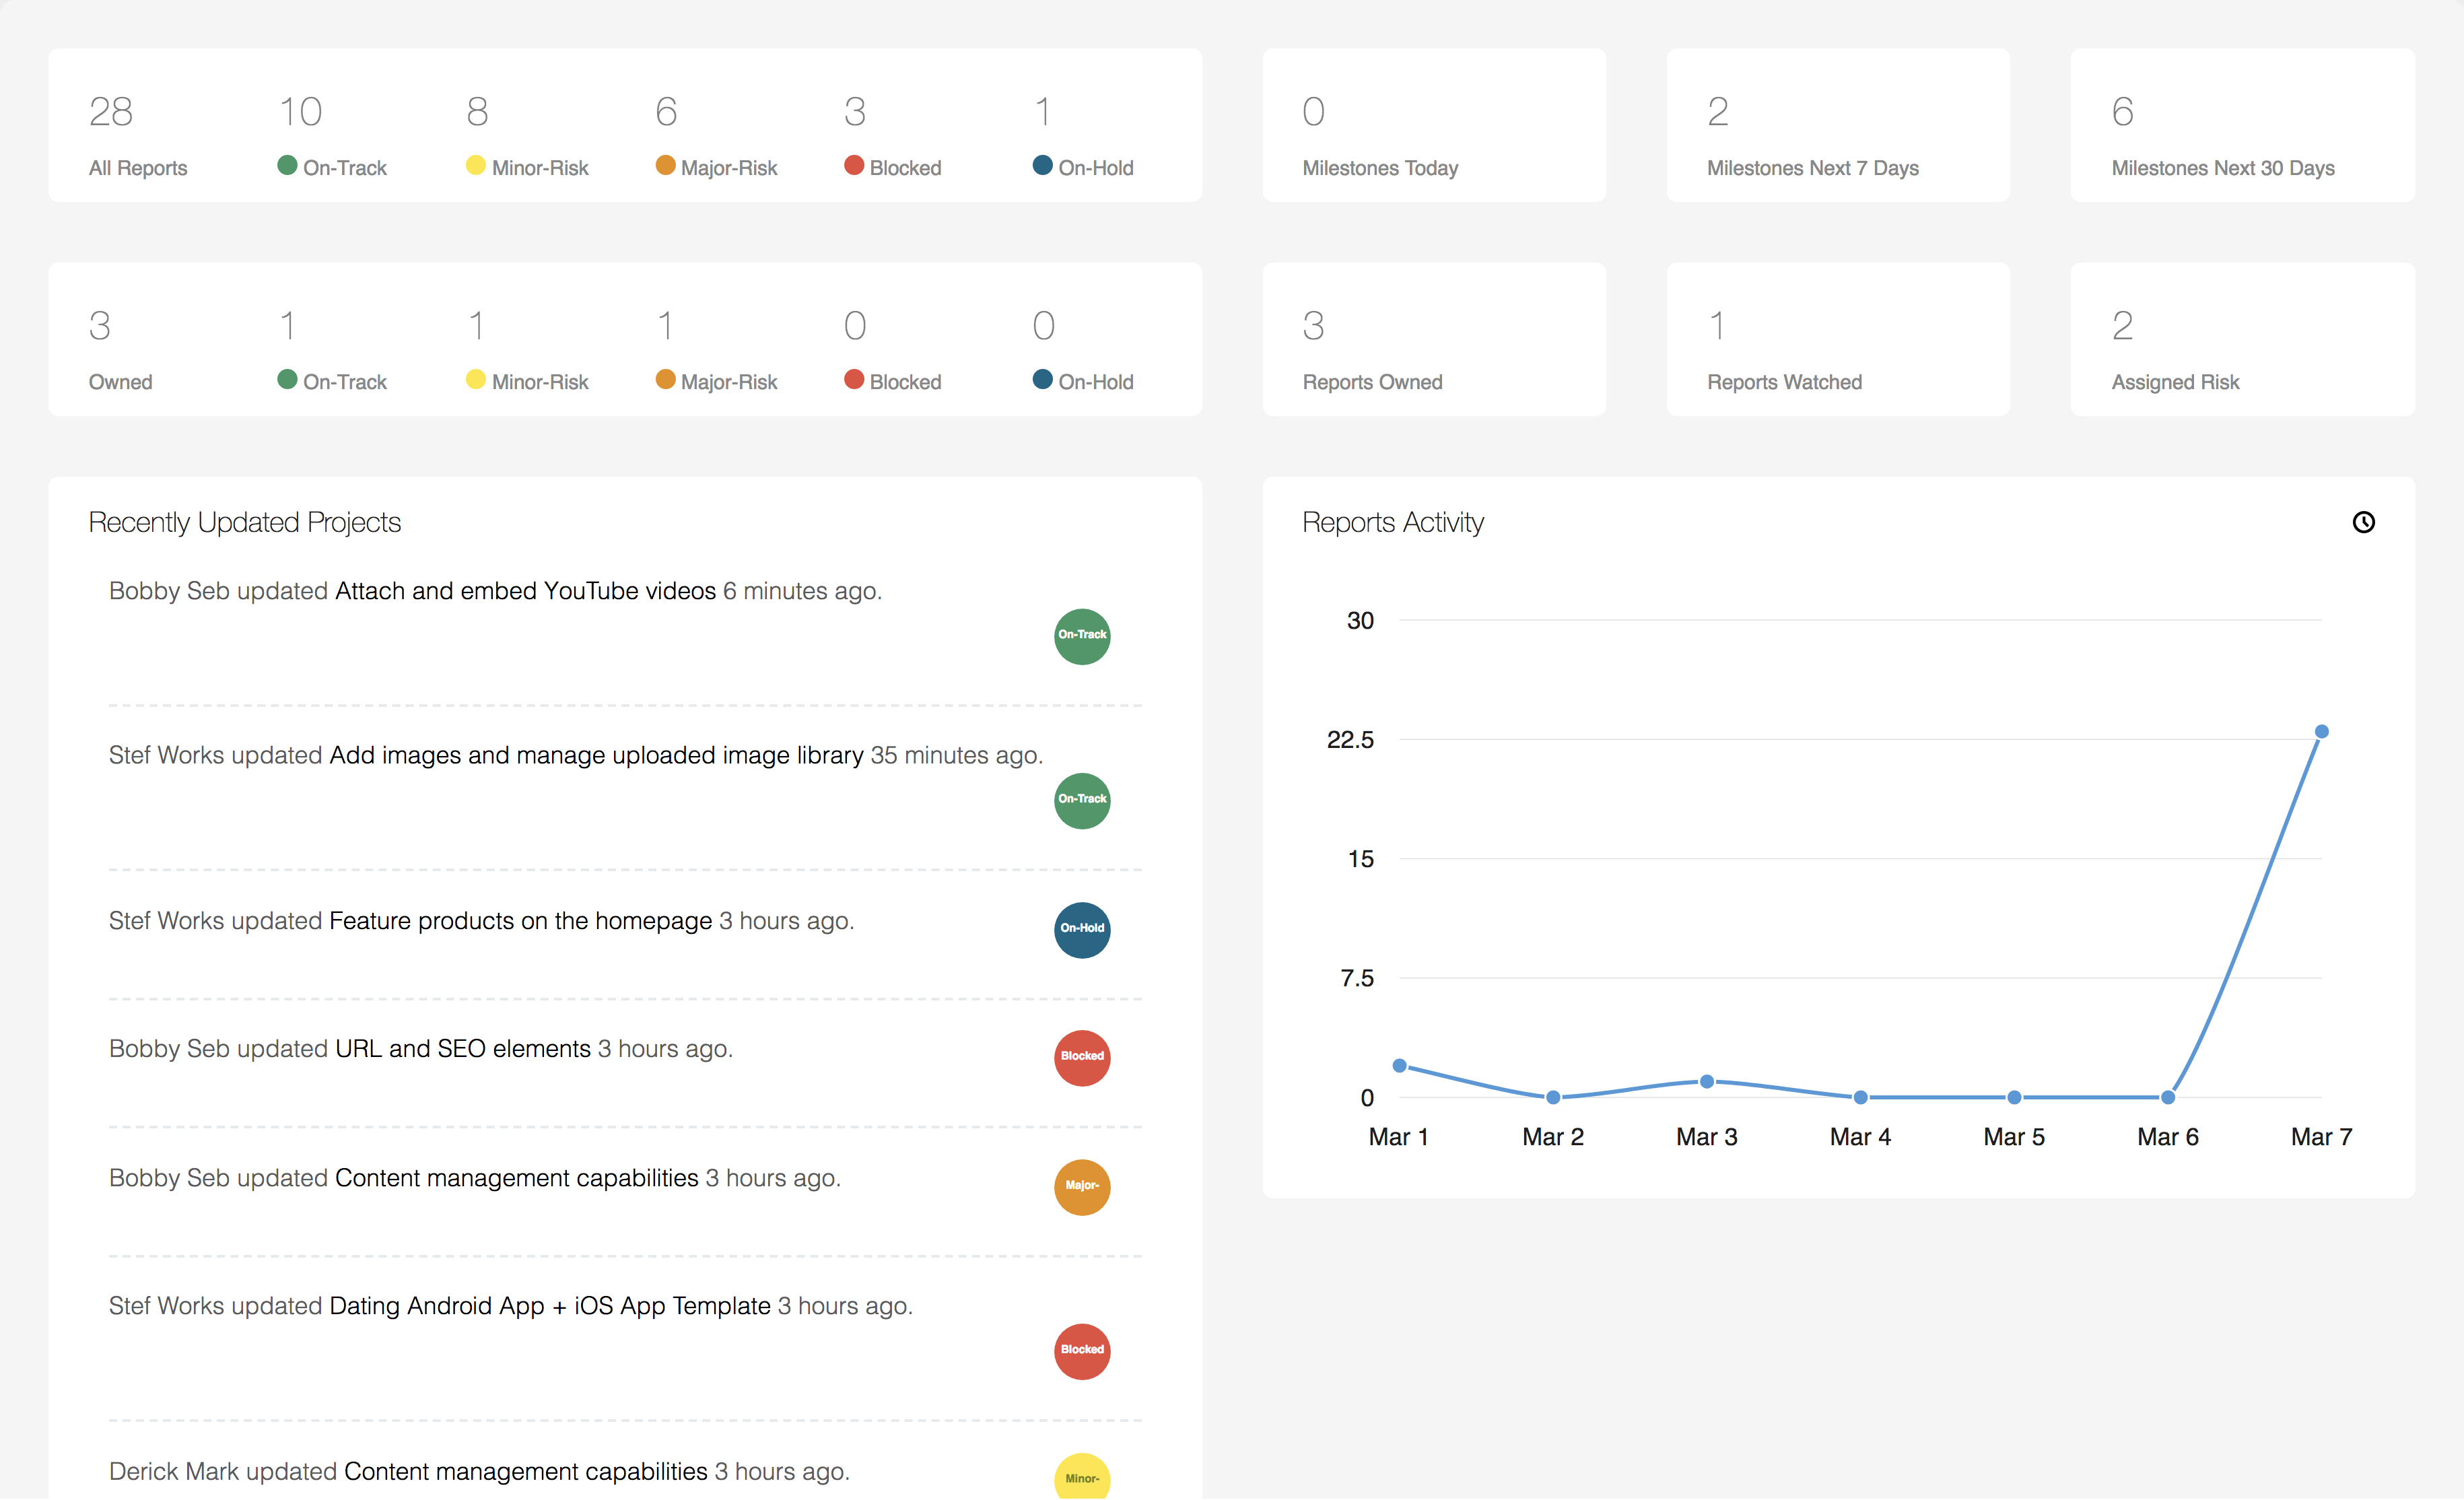This screenshot has width=2464, height=1500.
Task: Click the On-Hold badge for Feature products
Action: 1082,929
